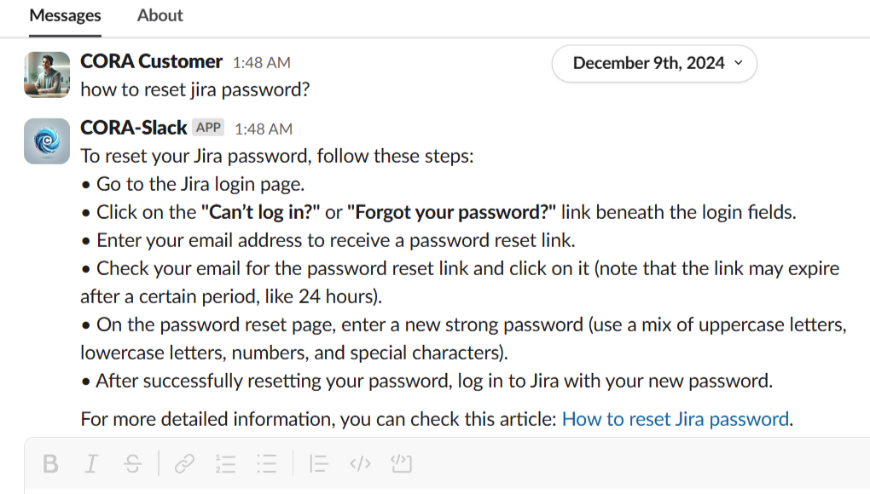Image resolution: width=870 pixels, height=494 pixels.
Task: Toggle italic formatting in message composer
Action: (x=91, y=464)
